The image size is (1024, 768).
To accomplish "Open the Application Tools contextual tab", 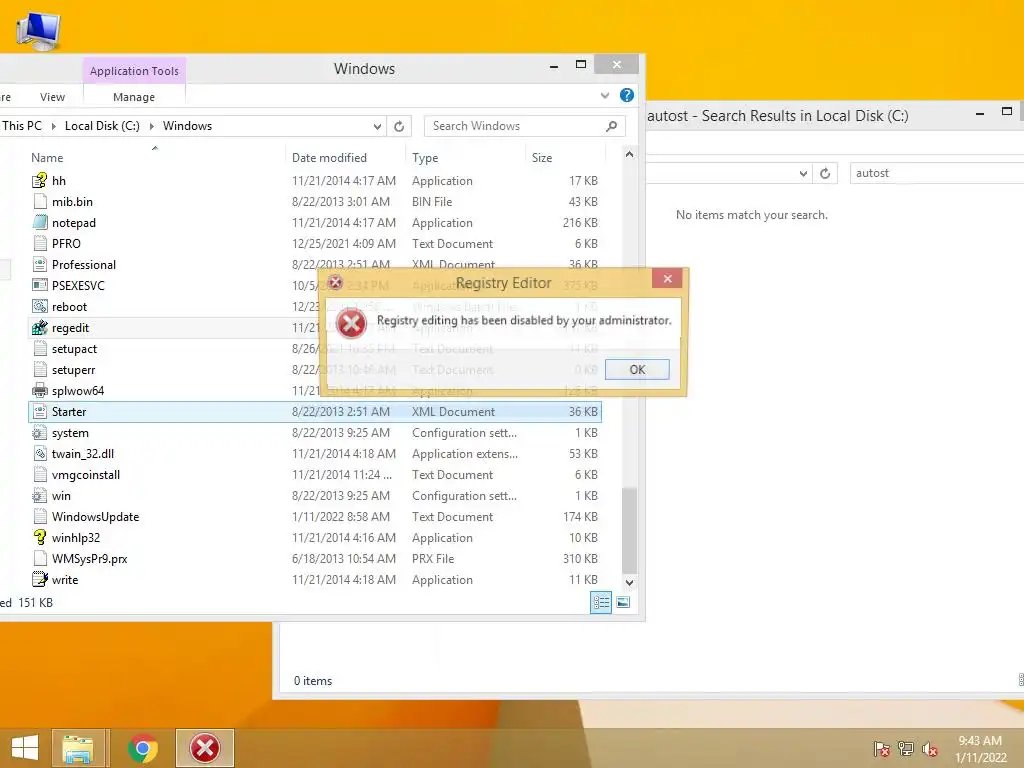I will (134, 71).
